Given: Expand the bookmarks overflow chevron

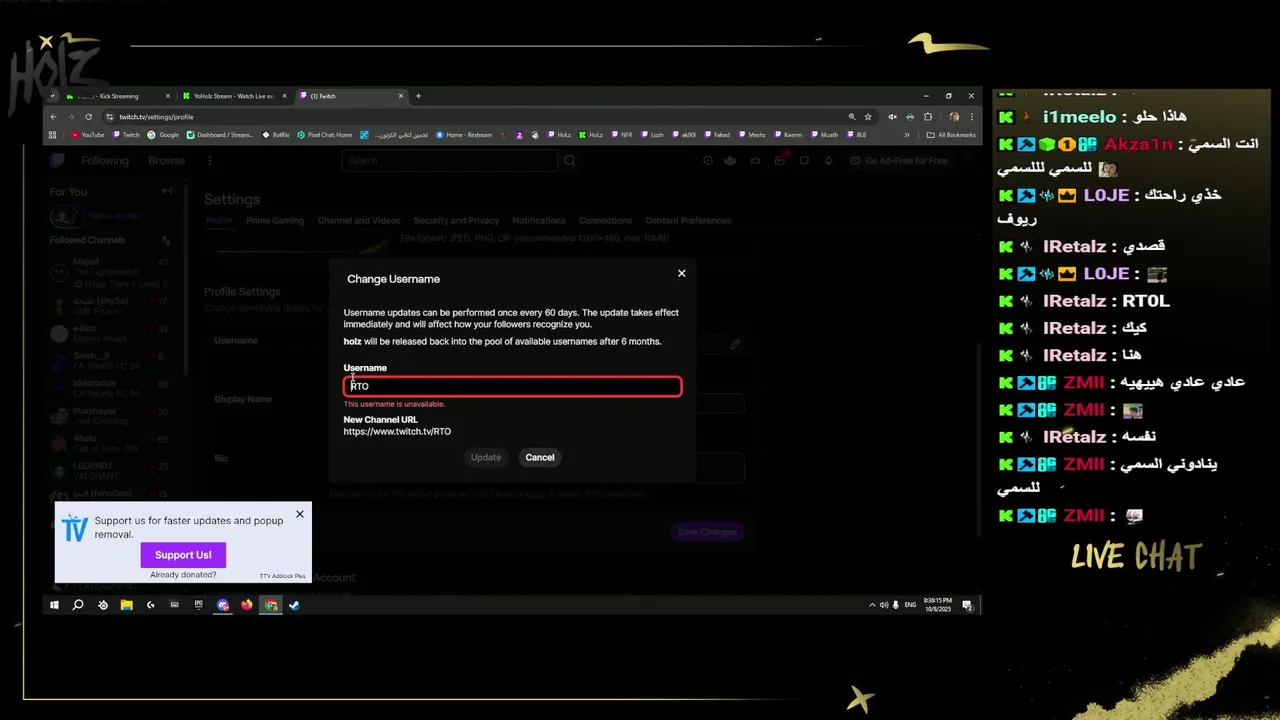Looking at the screenshot, I should [907, 135].
